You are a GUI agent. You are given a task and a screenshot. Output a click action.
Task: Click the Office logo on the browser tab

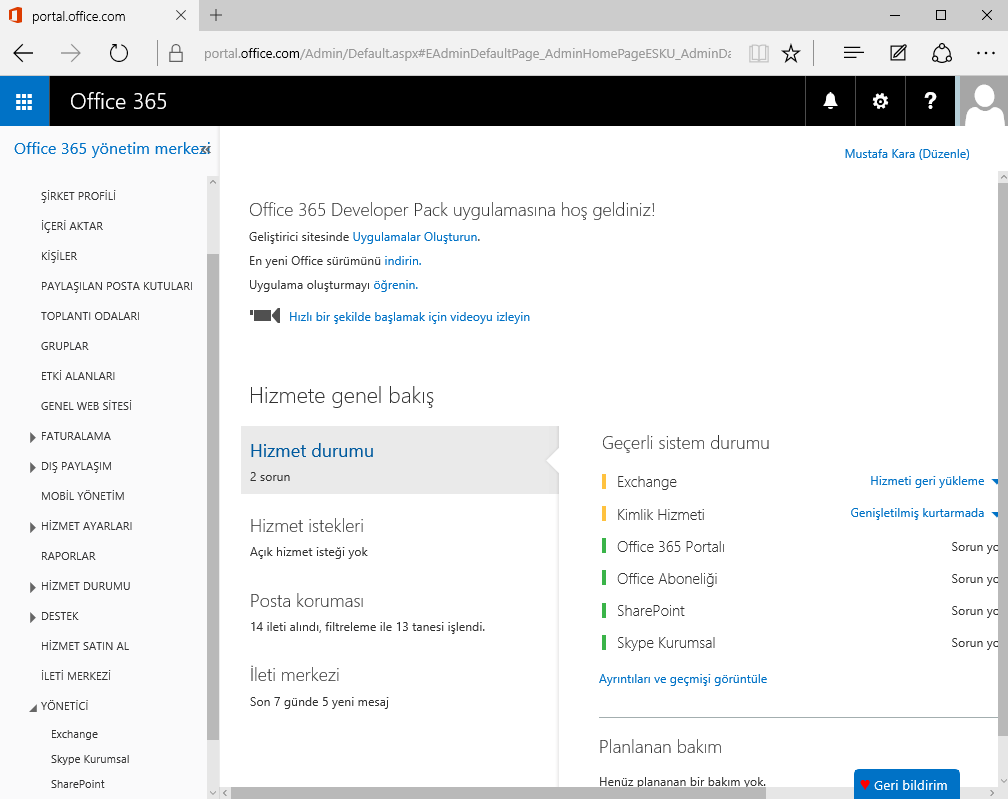15,15
